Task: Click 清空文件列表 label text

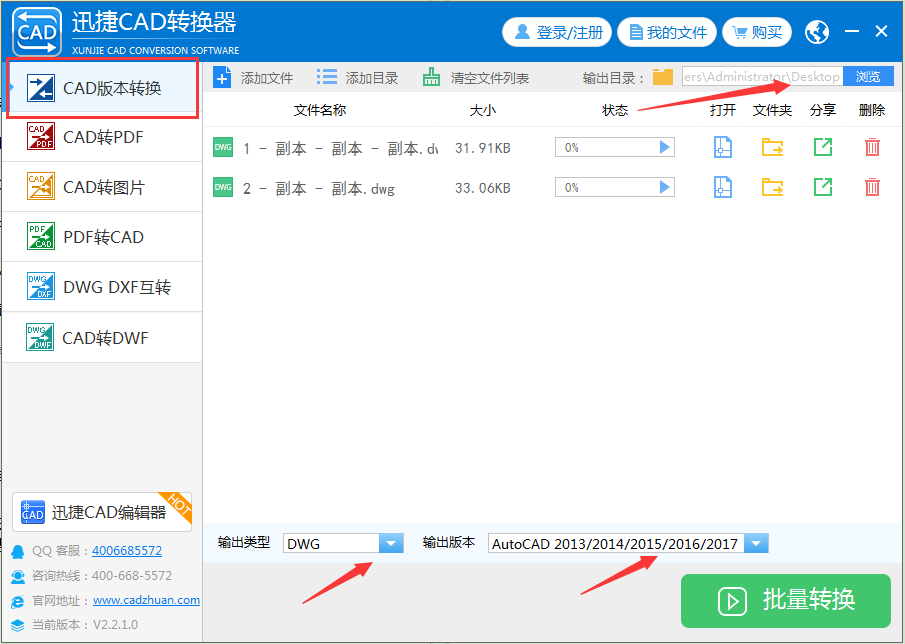Action: (x=489, y=78)
